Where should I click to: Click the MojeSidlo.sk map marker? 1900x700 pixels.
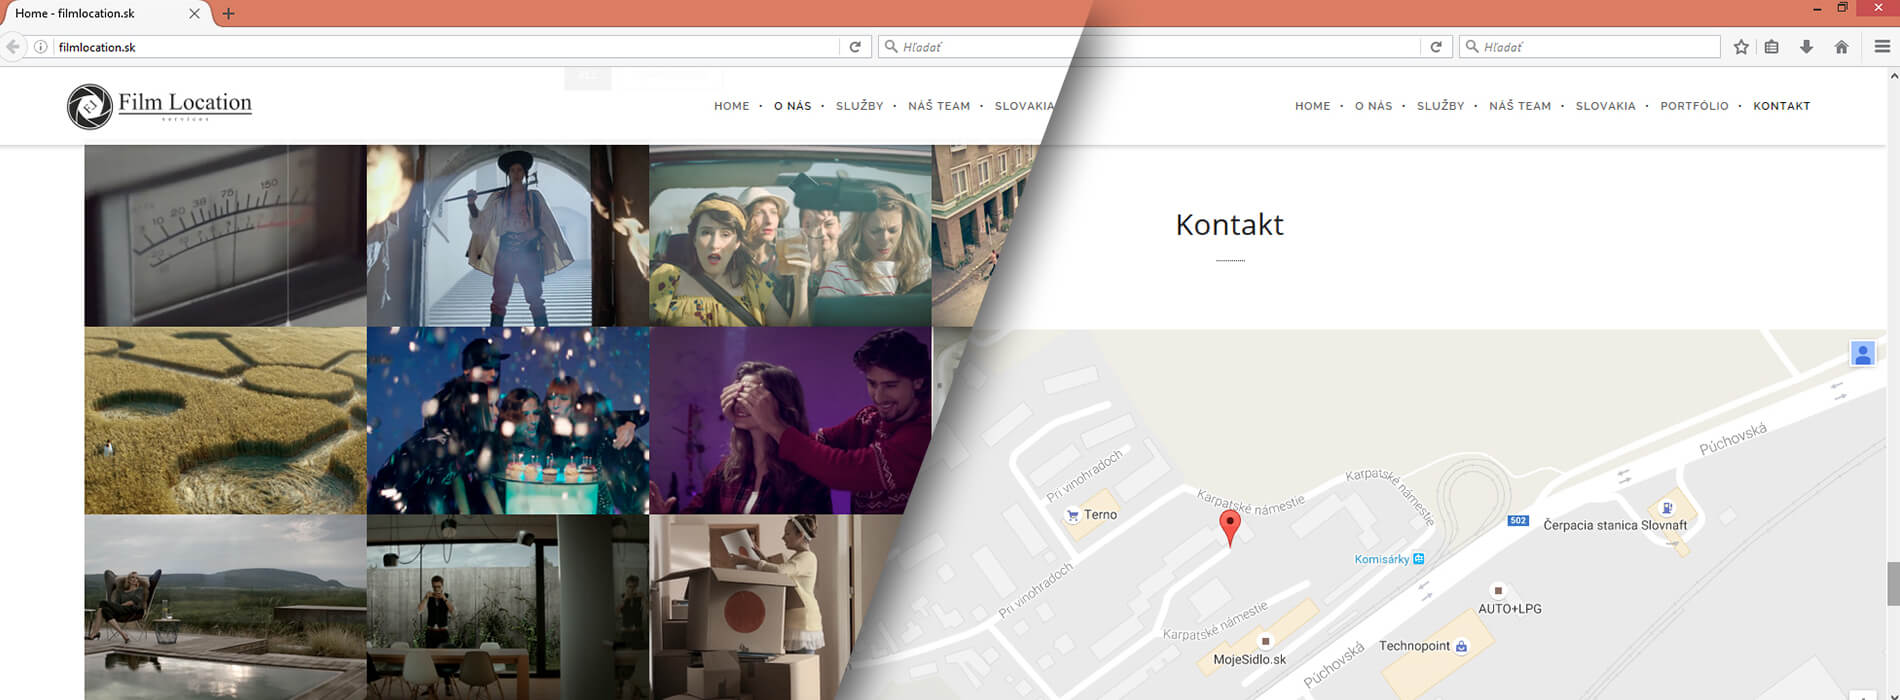(x=1265, y=641)
